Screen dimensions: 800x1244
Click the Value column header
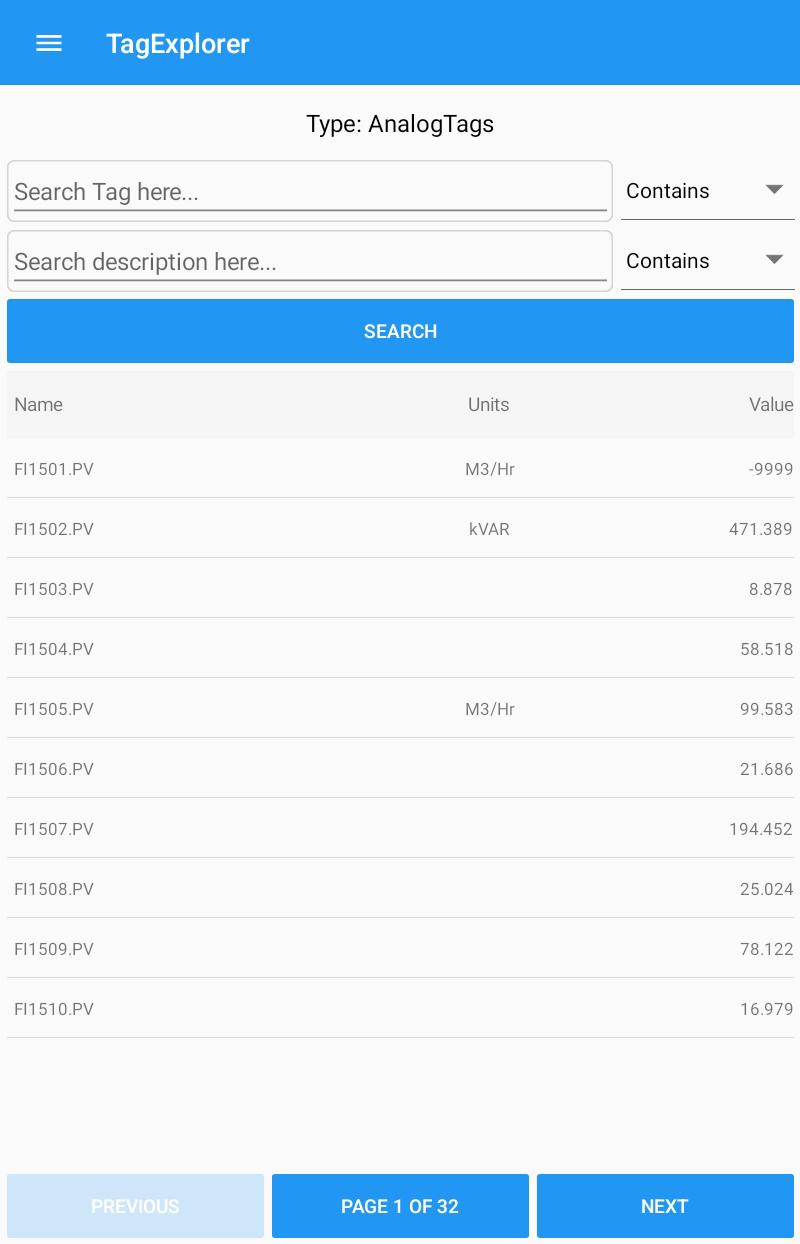click(771, 404)
